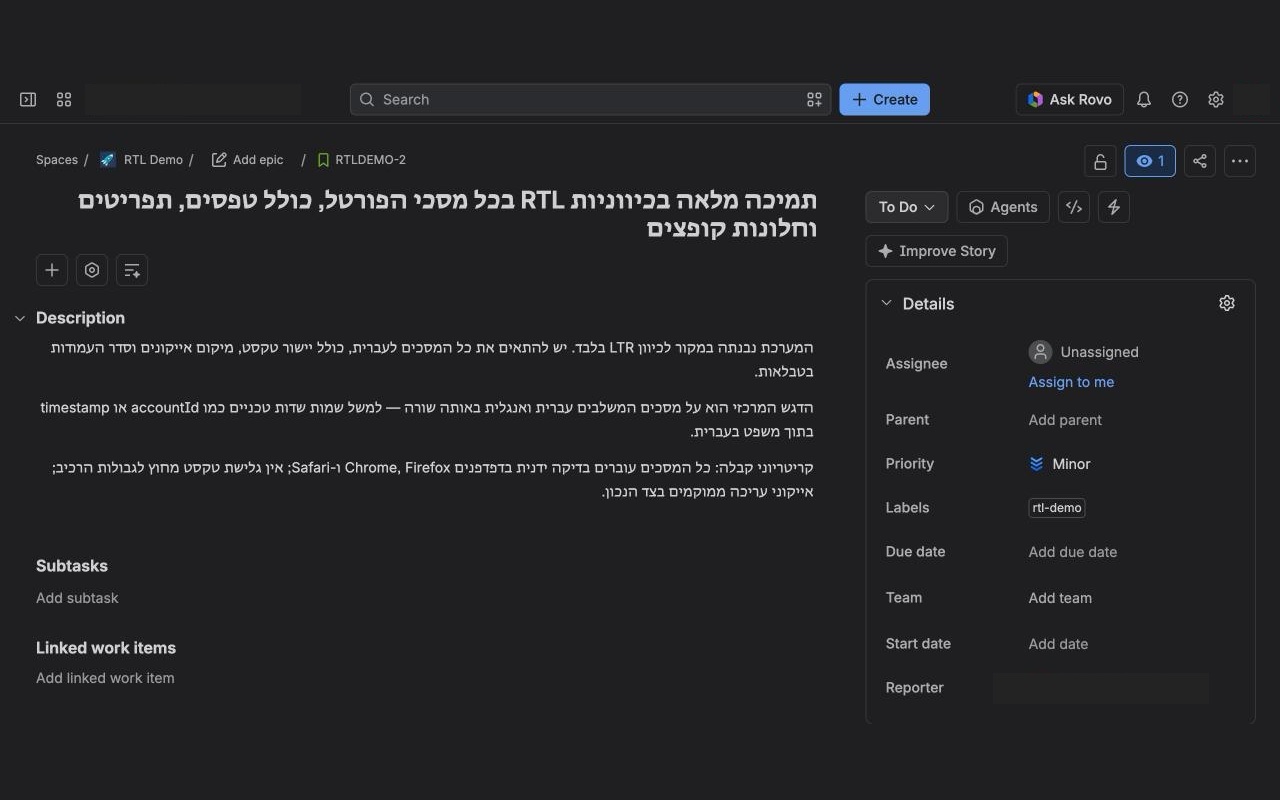Viewport: 1280px width, 800px height.
Task: Open the settings gear in top bar
Action: tap(1216, 99)
